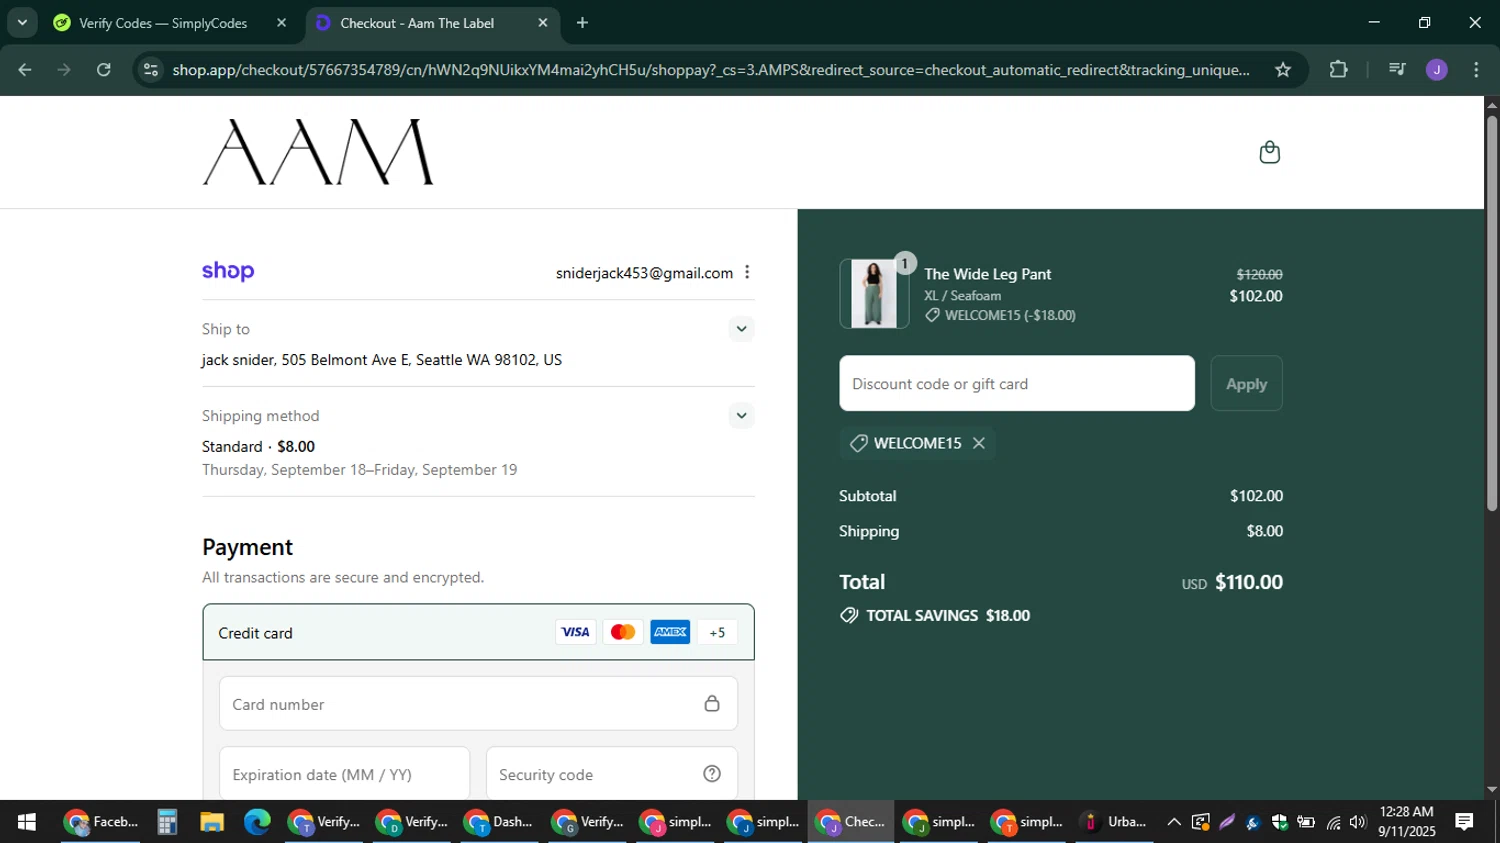
Task: Open the shopping bag icon
Action: click(1269, 152)
